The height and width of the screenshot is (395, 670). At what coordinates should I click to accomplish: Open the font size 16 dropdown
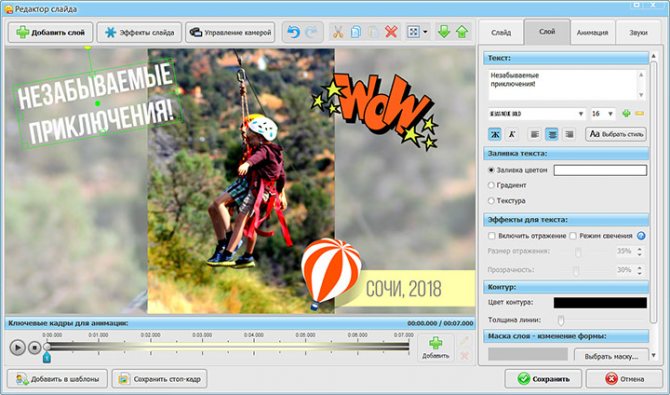tap(611, 114)
